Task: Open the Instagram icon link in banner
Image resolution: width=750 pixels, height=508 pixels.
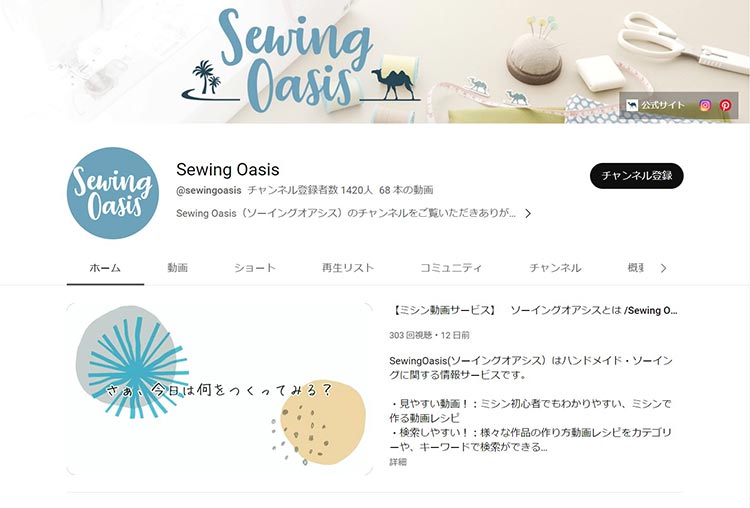Action: pos(705,105)
